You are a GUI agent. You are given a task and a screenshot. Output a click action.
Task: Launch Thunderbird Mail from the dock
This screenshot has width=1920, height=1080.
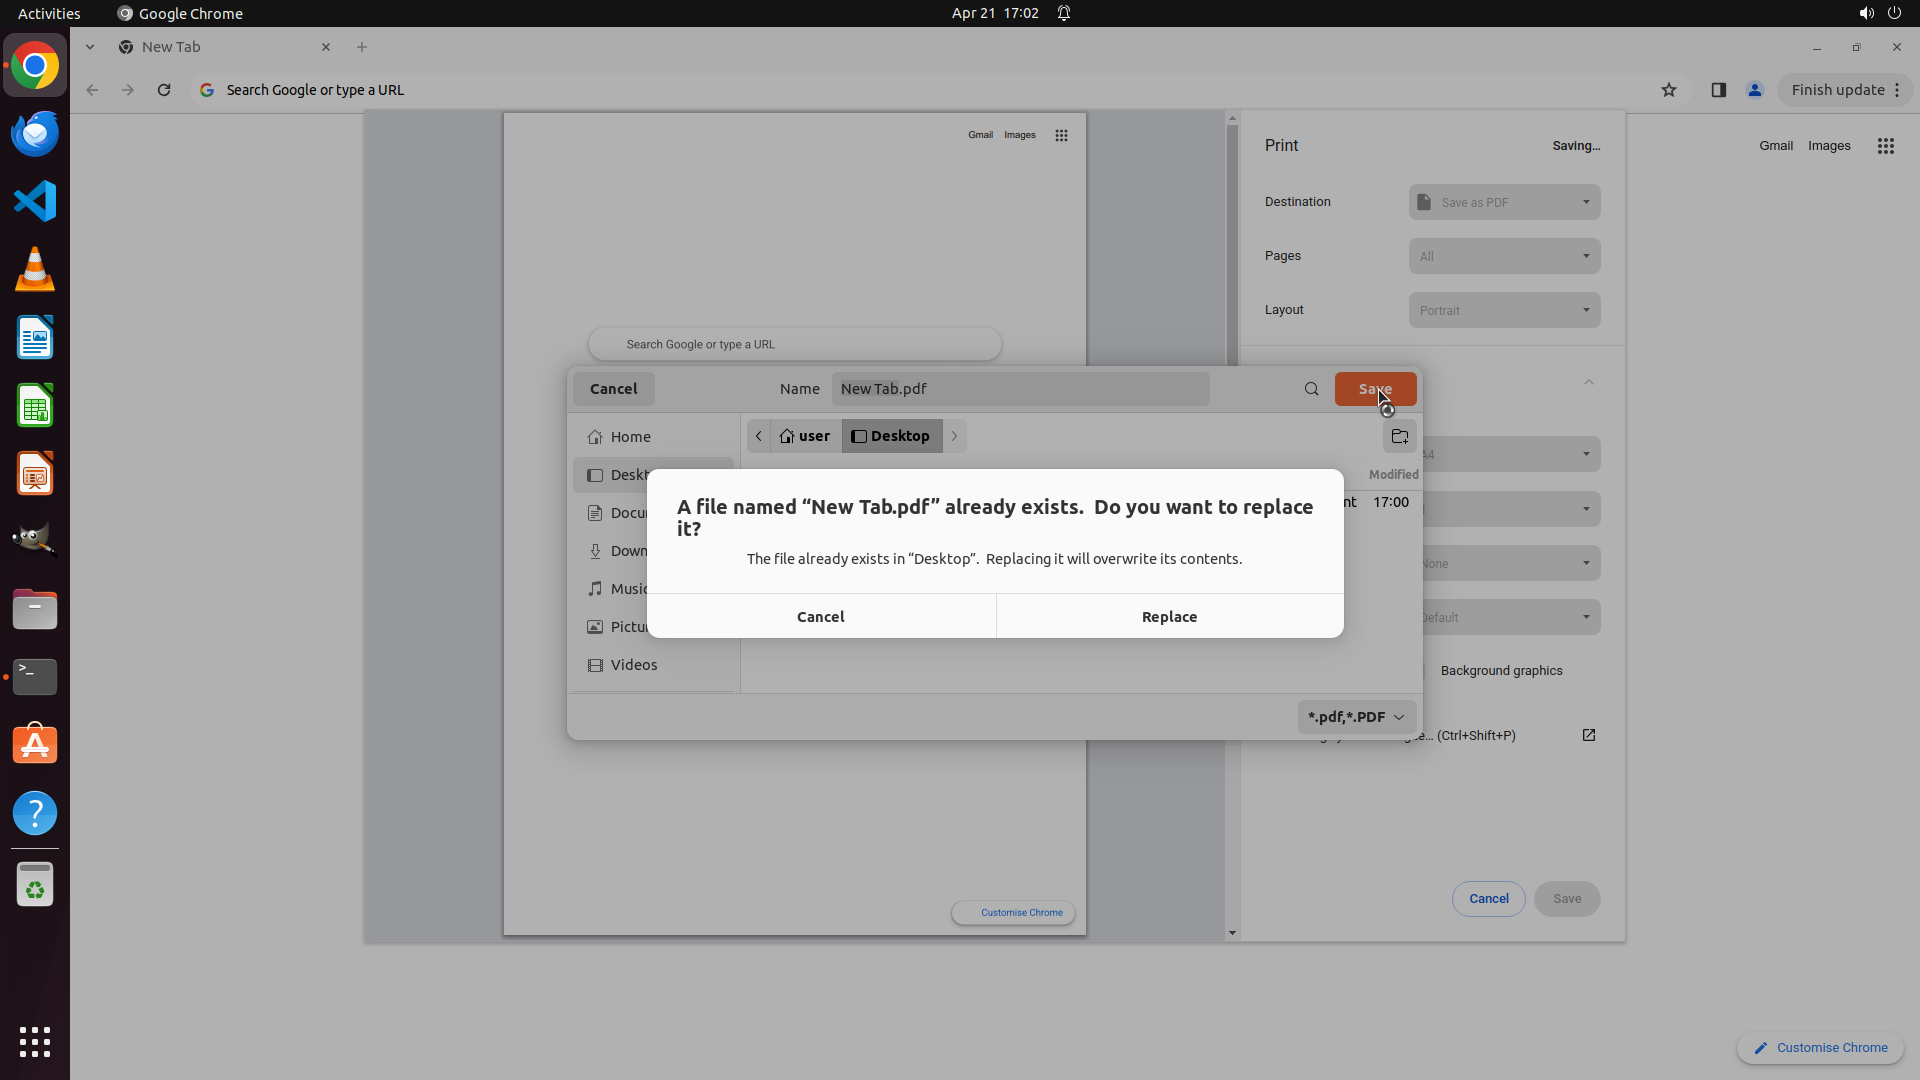click(x=35, y=134)
